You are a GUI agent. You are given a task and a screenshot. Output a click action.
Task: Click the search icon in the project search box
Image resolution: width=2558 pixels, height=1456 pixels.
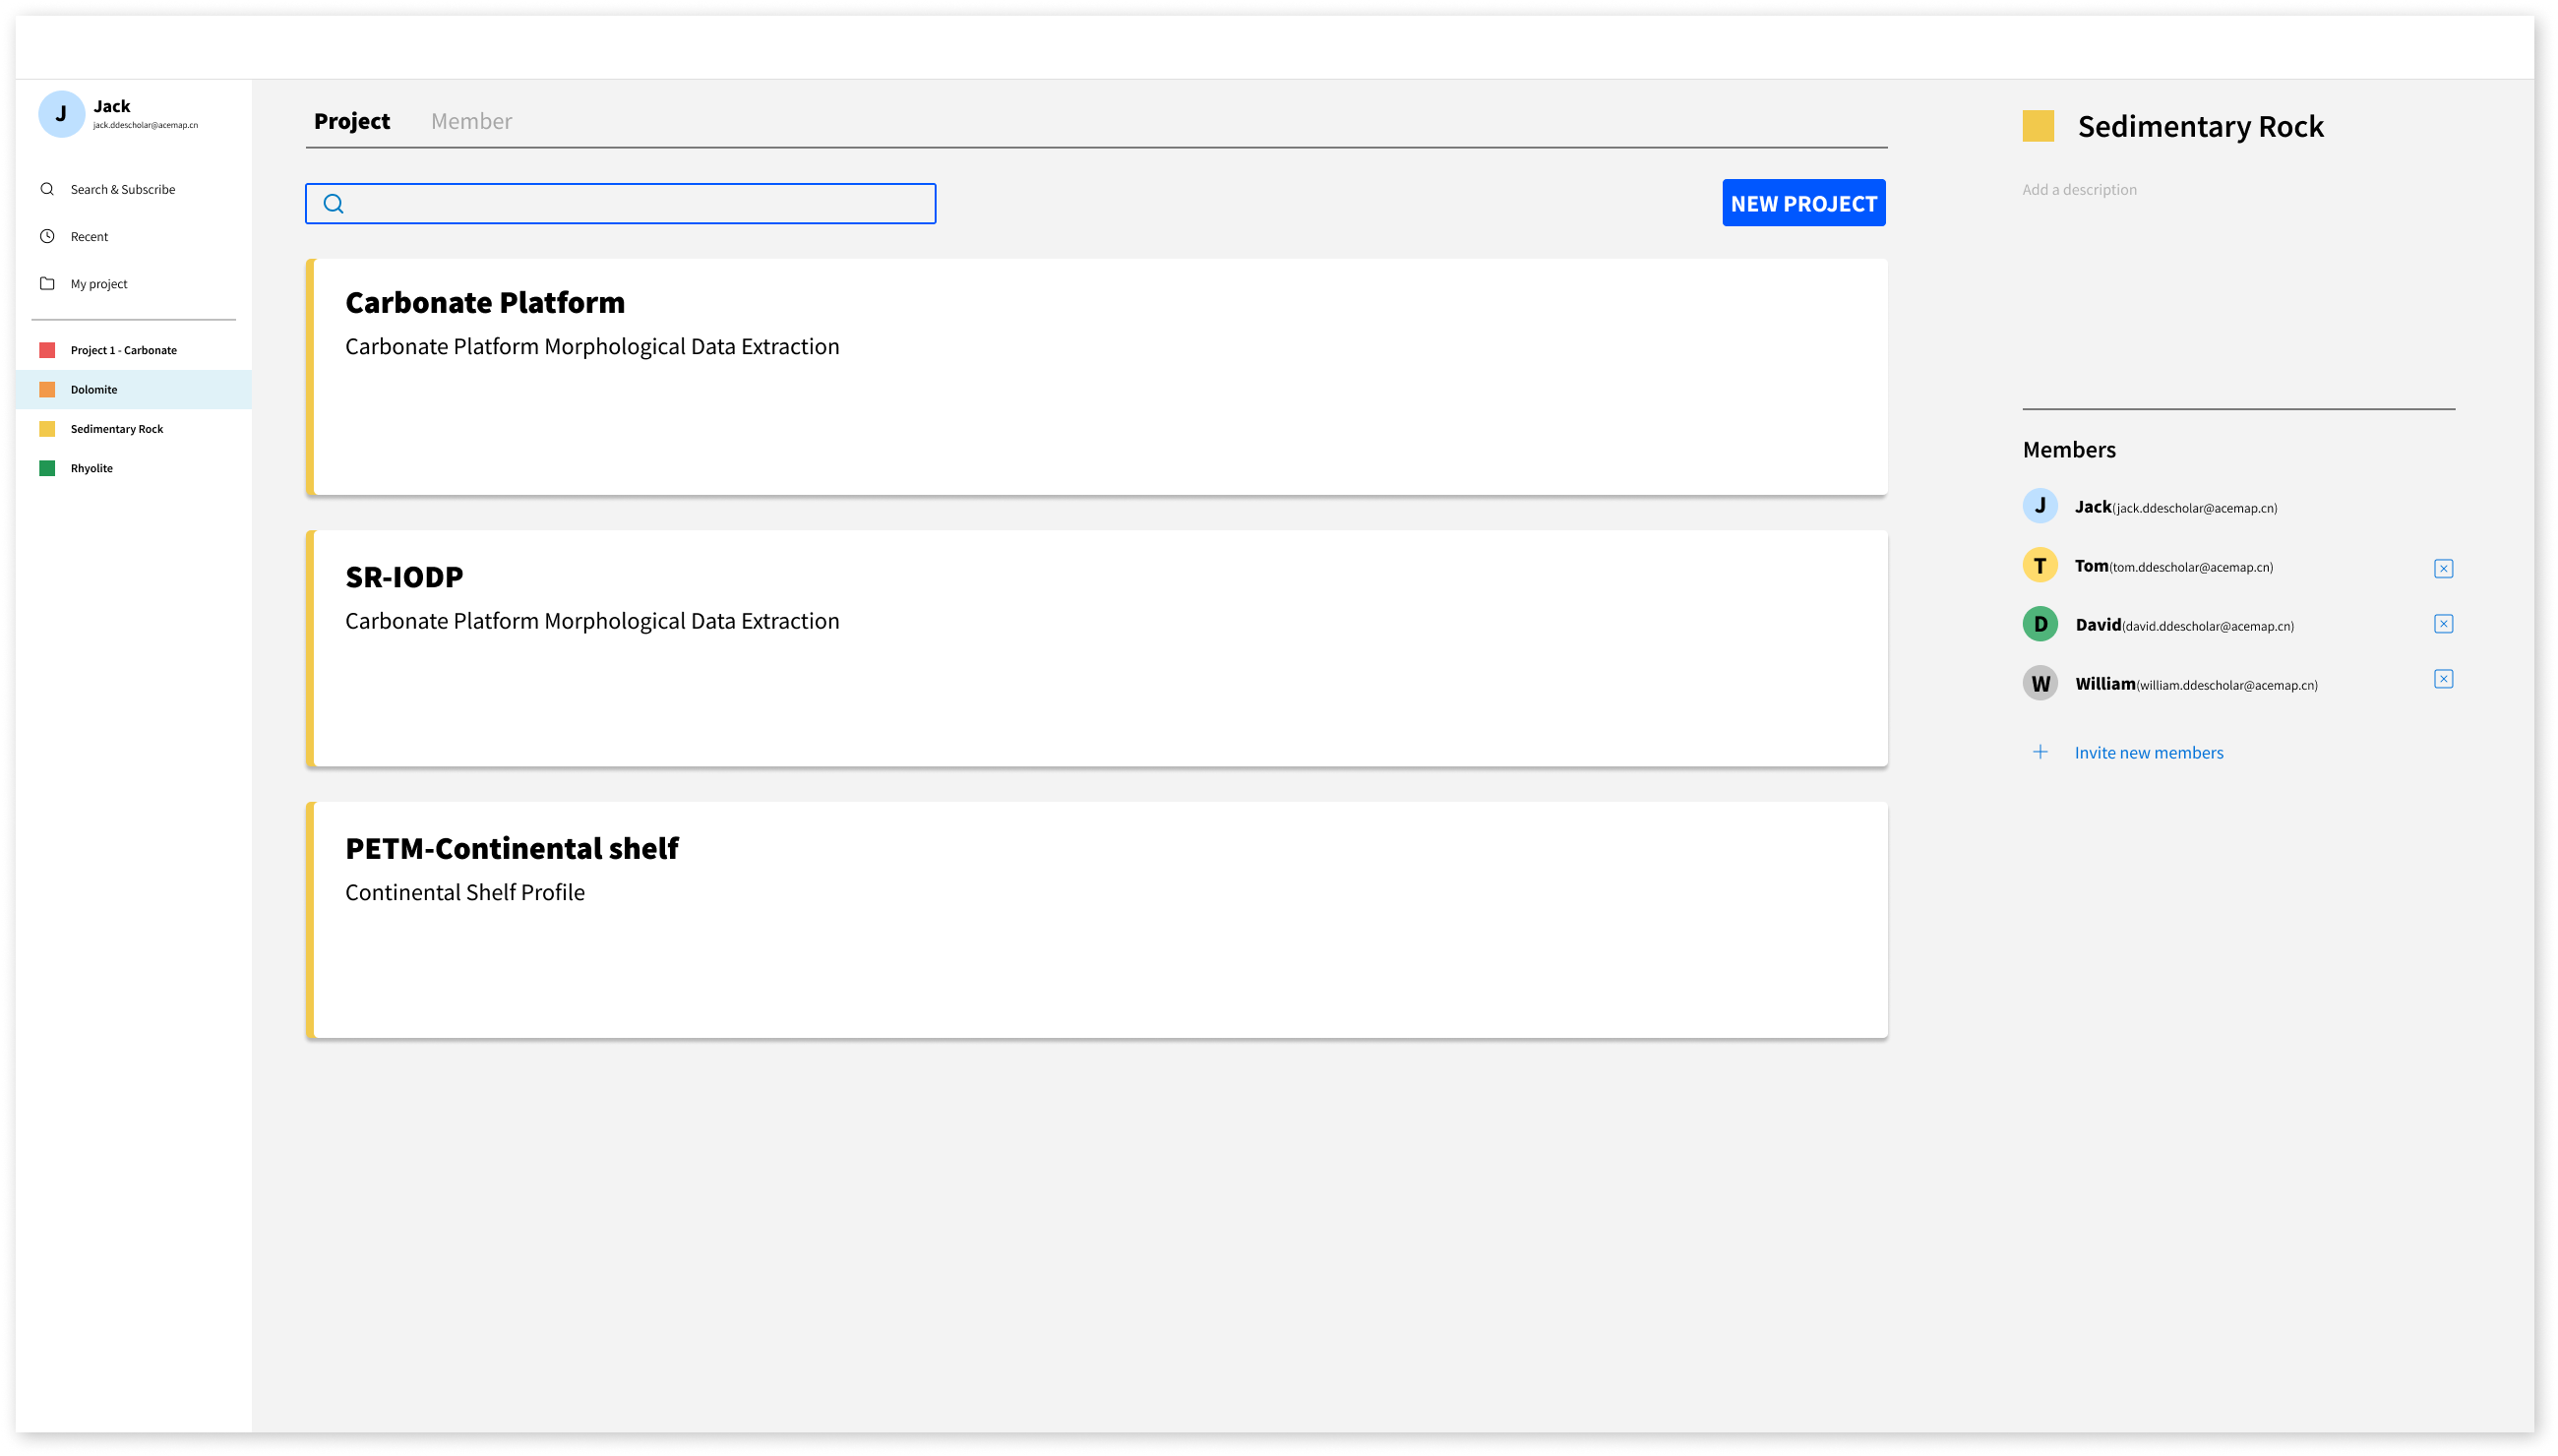(x=334, y=204)
